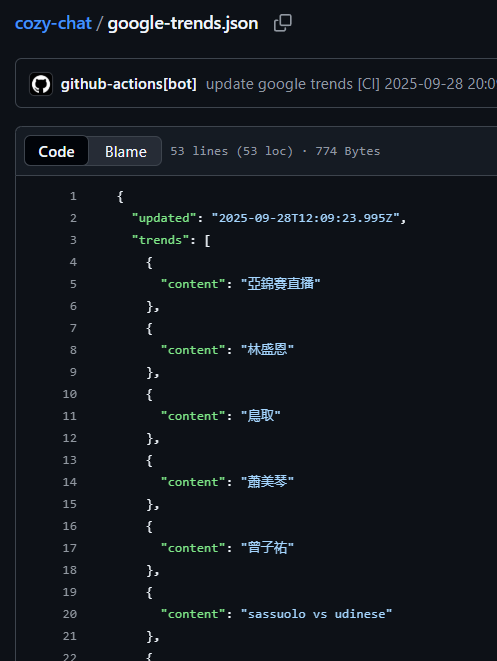Viewport: 497px width, 661px height.
Task: Select line number 2 in the gutter
Action: pyautogui.click(x=73, y=218)
